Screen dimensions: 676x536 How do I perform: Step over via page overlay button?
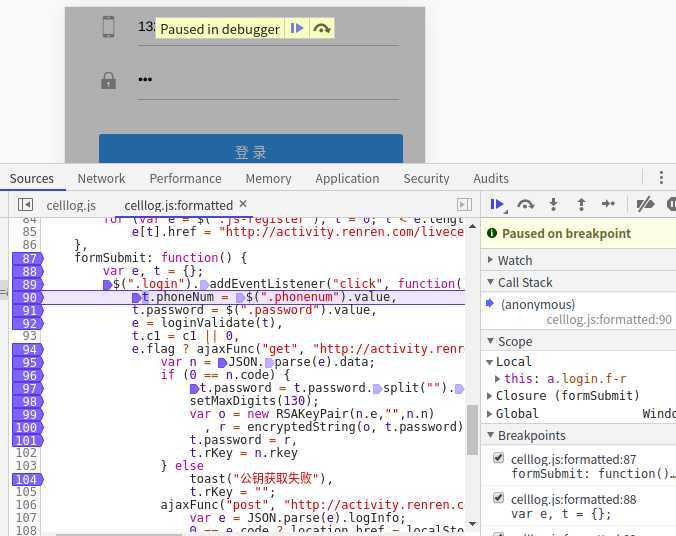(x=321, y=29)
